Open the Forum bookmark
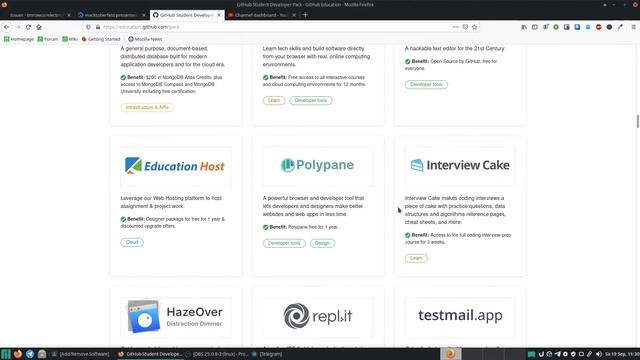This screenshot has height=360, width=640. tap(48, 39)
